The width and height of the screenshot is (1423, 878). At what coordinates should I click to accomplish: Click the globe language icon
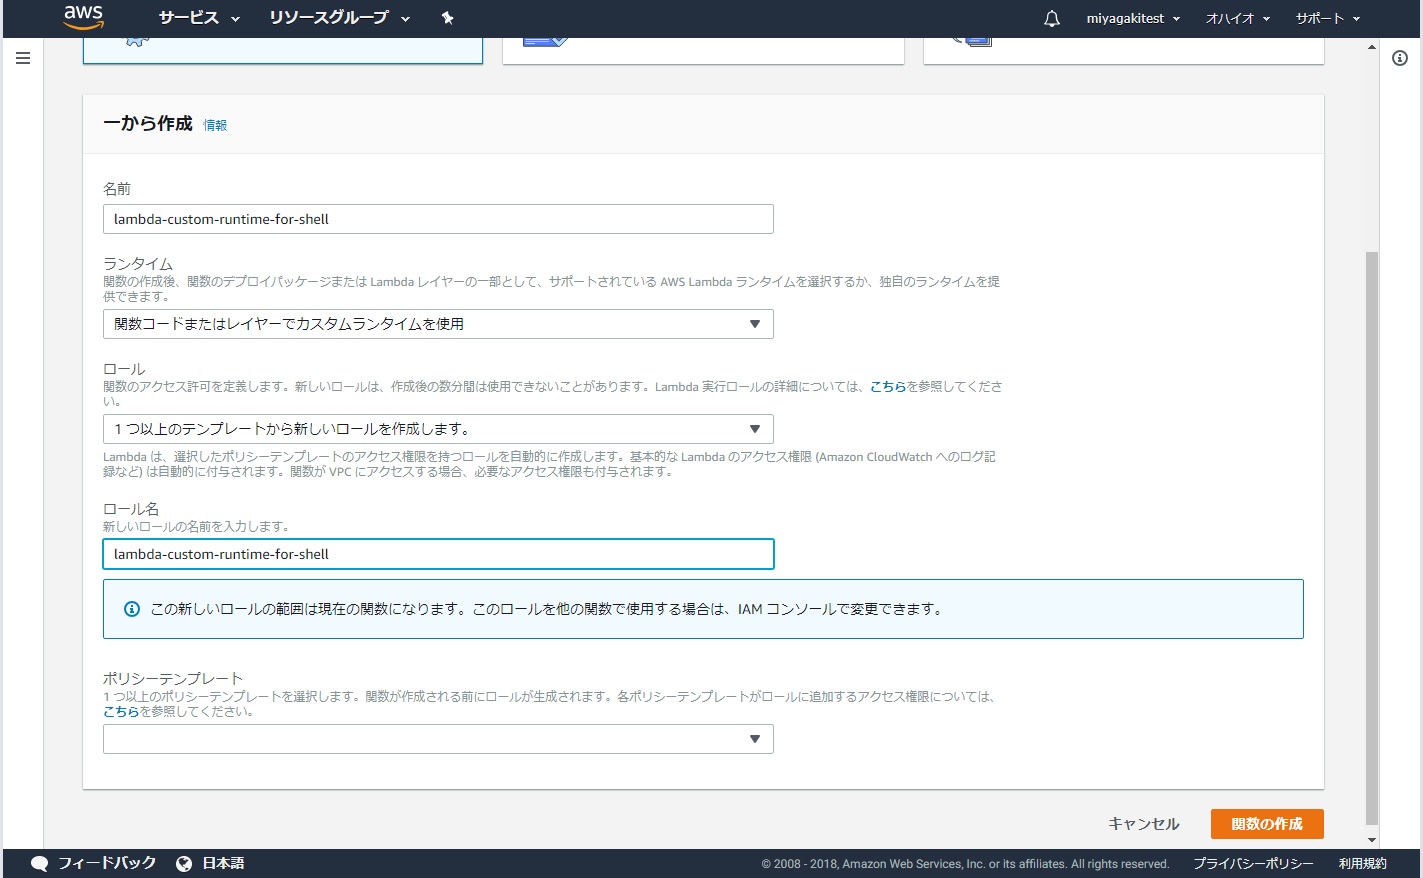tap(184, 863)
